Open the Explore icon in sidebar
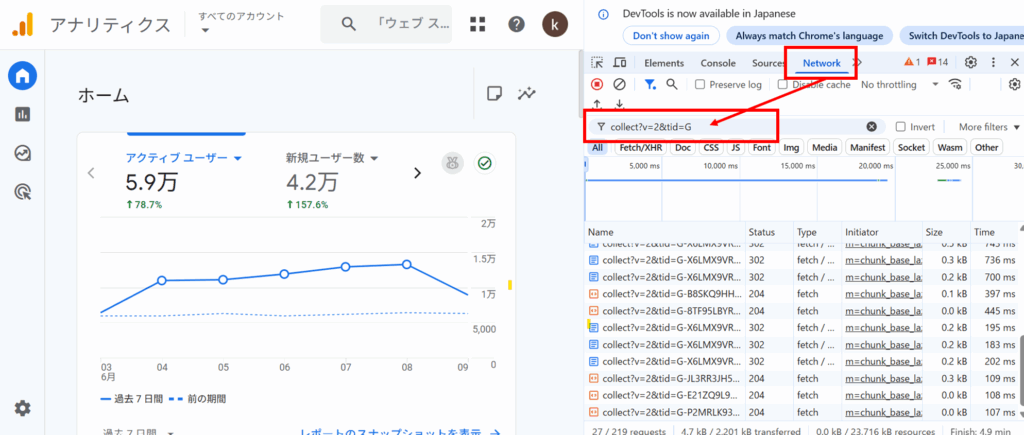The height and width of the screenshot is (435, 1024). (x=23, y=153)
